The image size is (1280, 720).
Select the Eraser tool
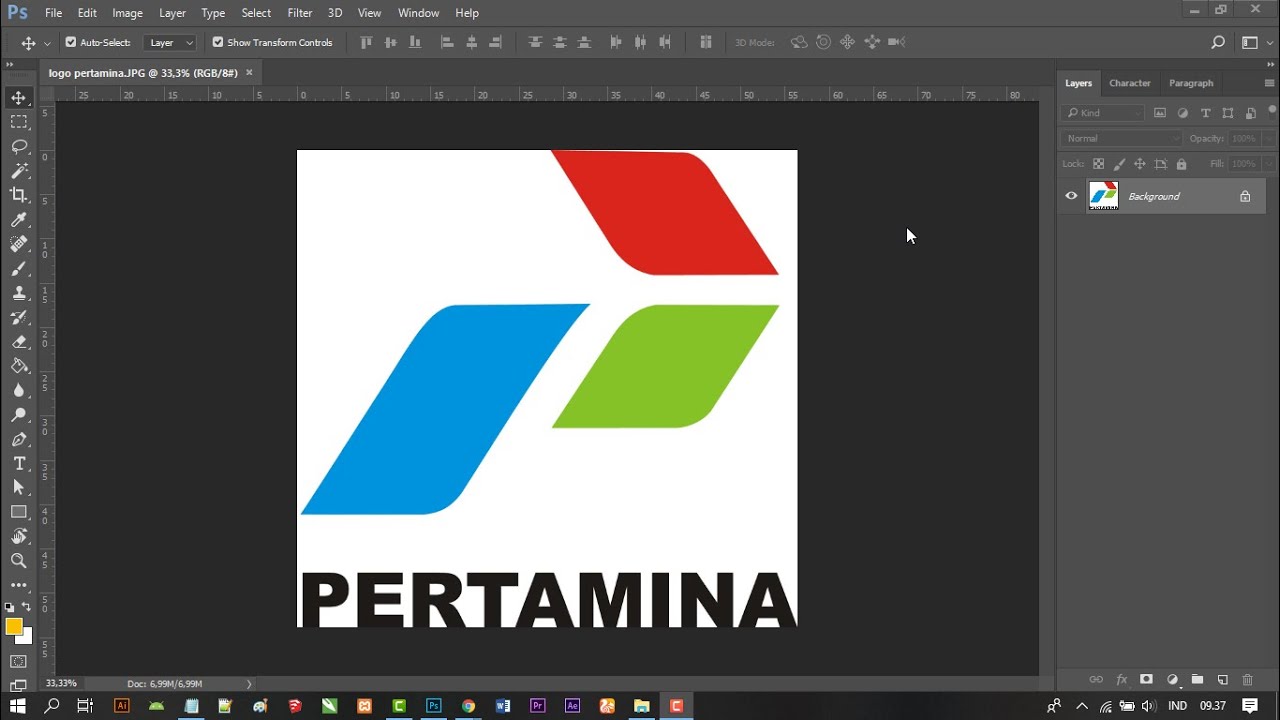(19, 342)
